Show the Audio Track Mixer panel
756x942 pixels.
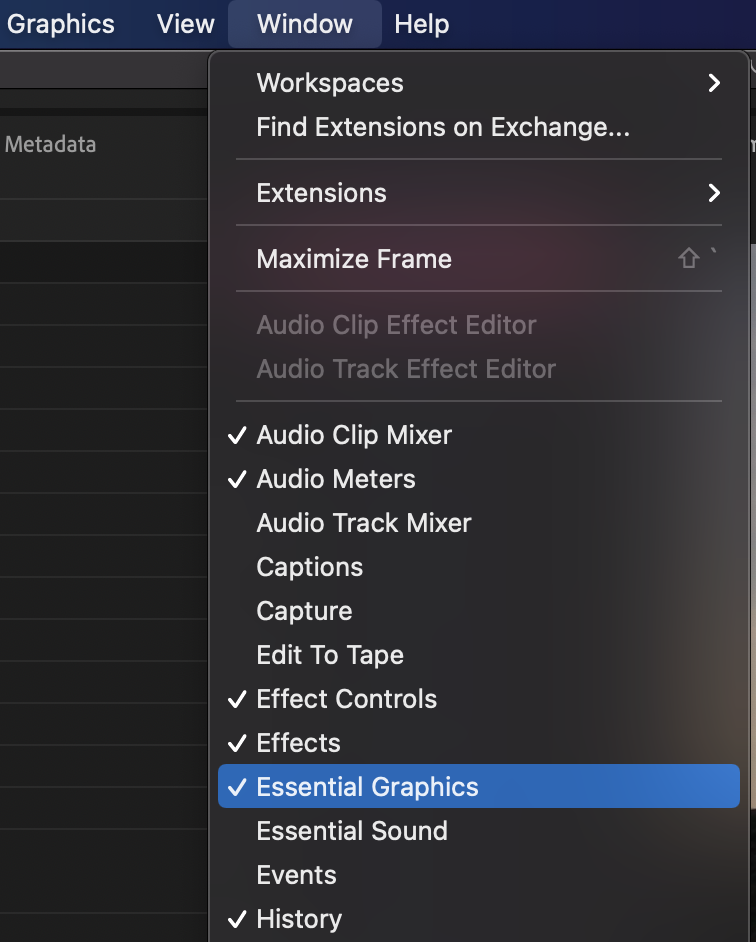coord(364,523)
